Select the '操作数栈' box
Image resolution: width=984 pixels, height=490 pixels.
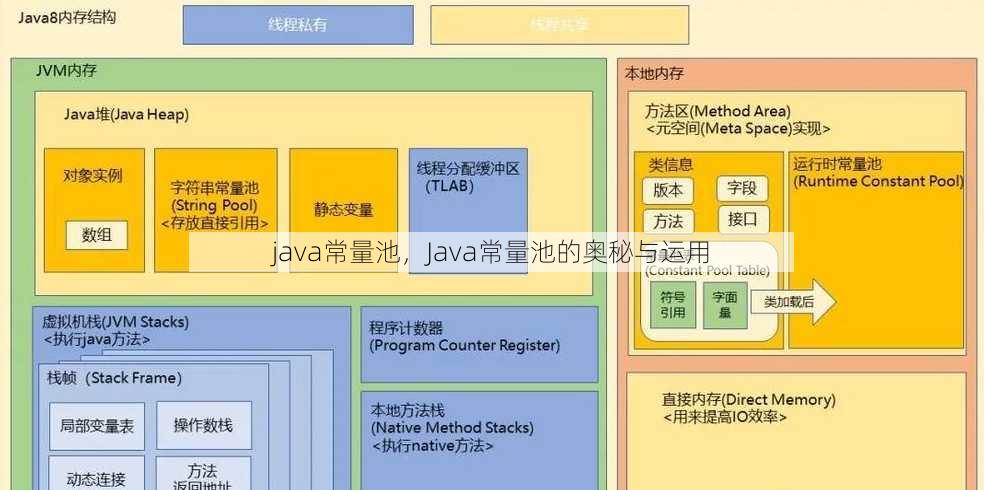tap(204, 425)
